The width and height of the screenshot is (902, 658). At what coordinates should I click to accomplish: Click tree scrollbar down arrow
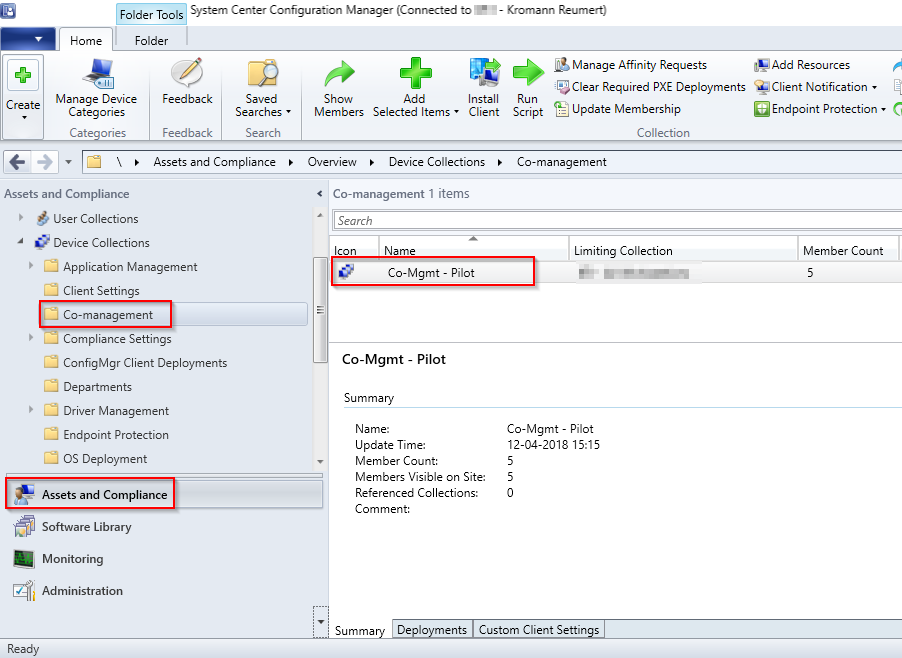tap(320, 462)
